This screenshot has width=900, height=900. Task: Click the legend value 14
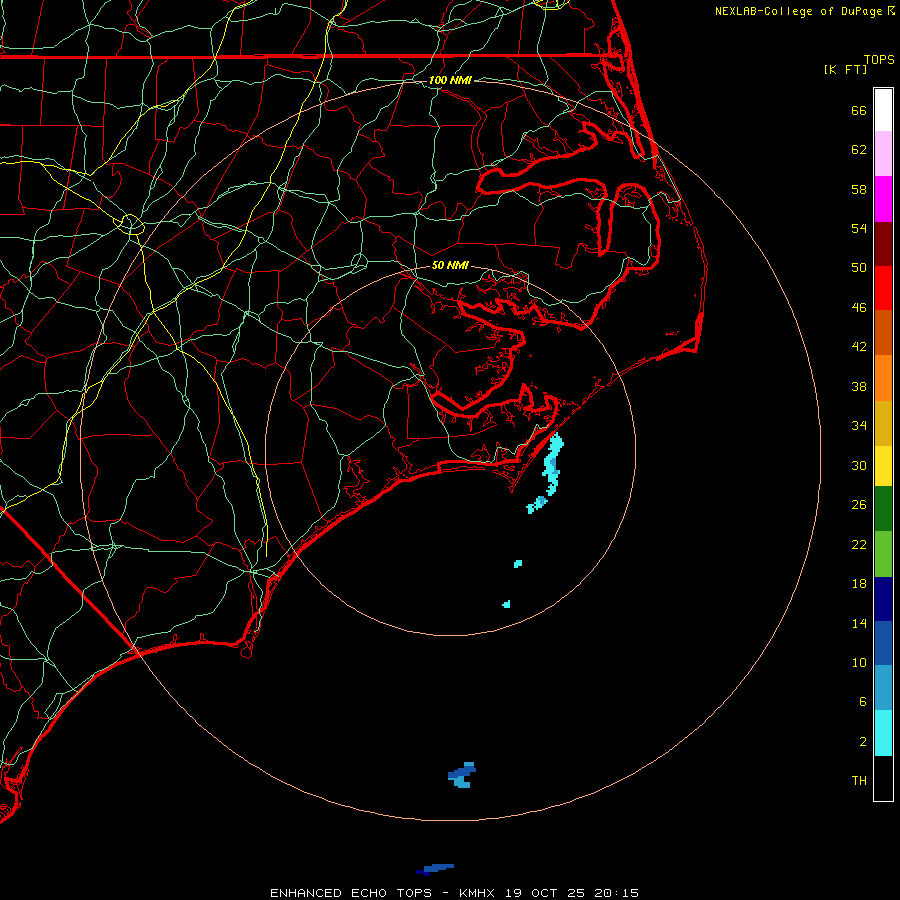859,623
